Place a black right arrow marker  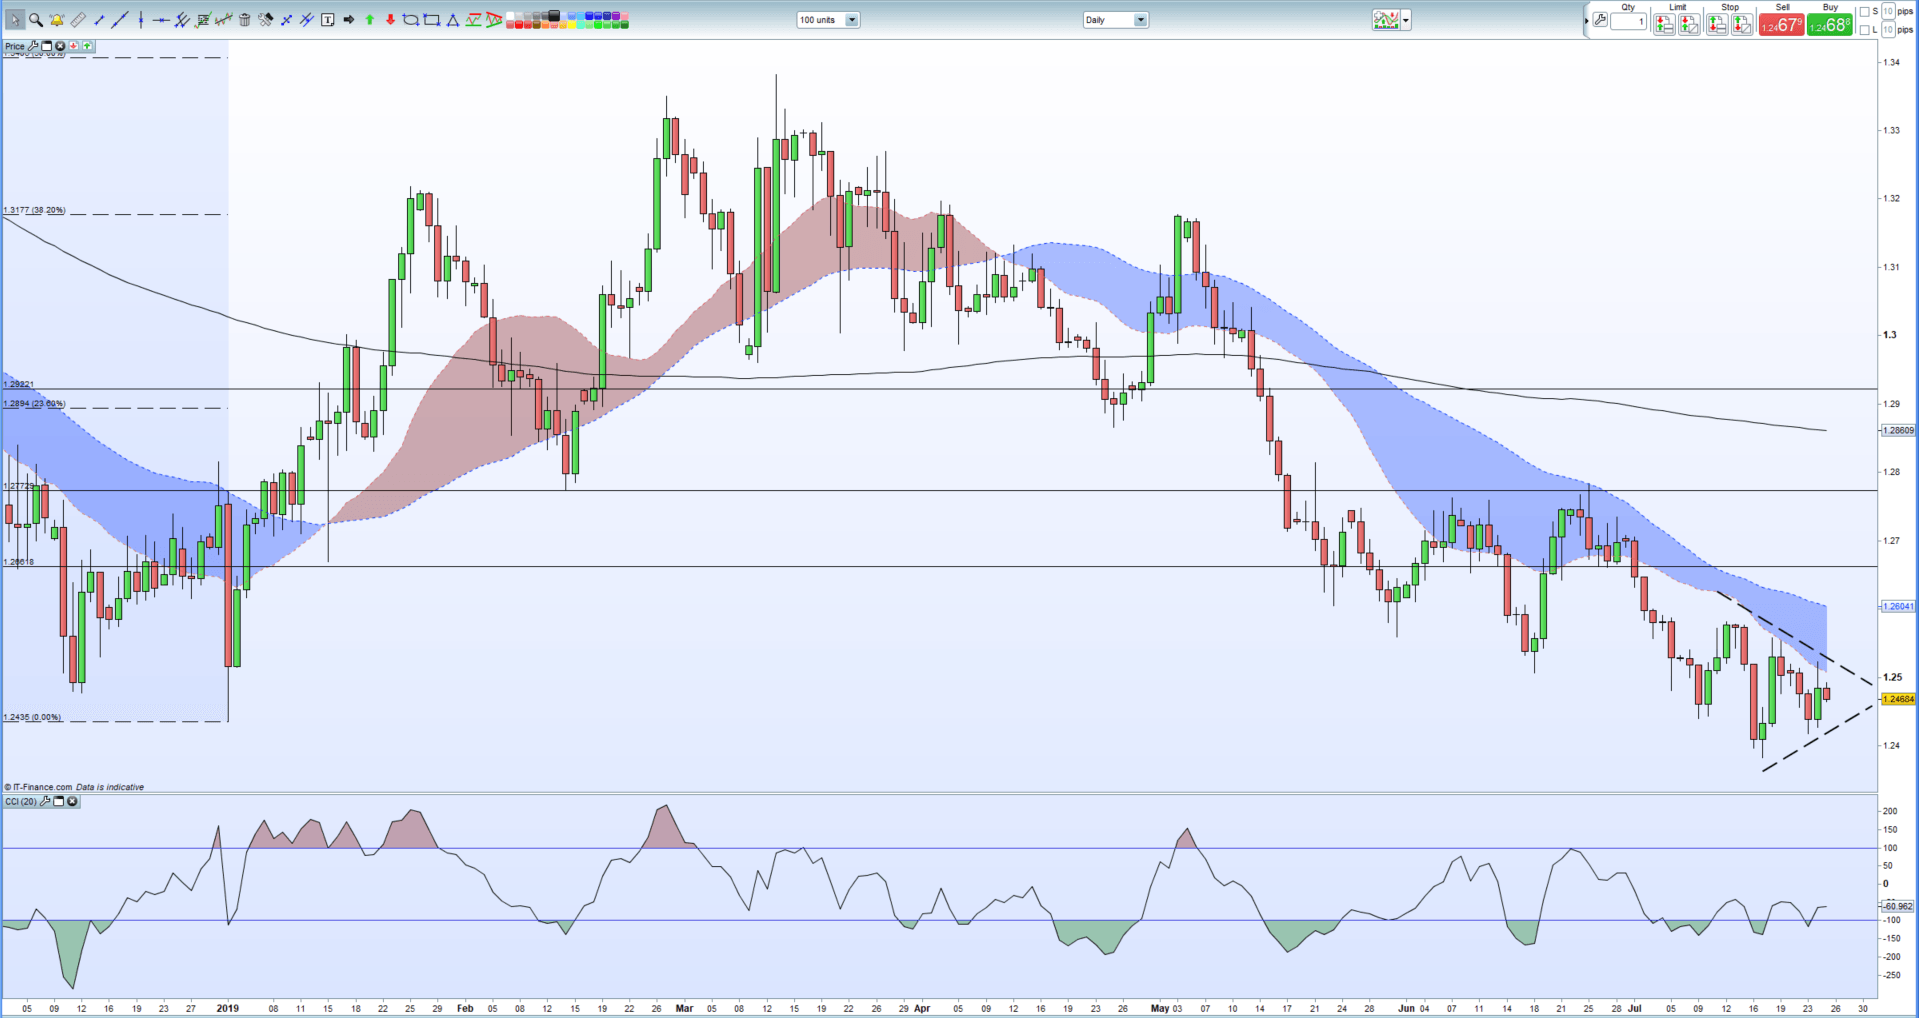click(348, 20)
